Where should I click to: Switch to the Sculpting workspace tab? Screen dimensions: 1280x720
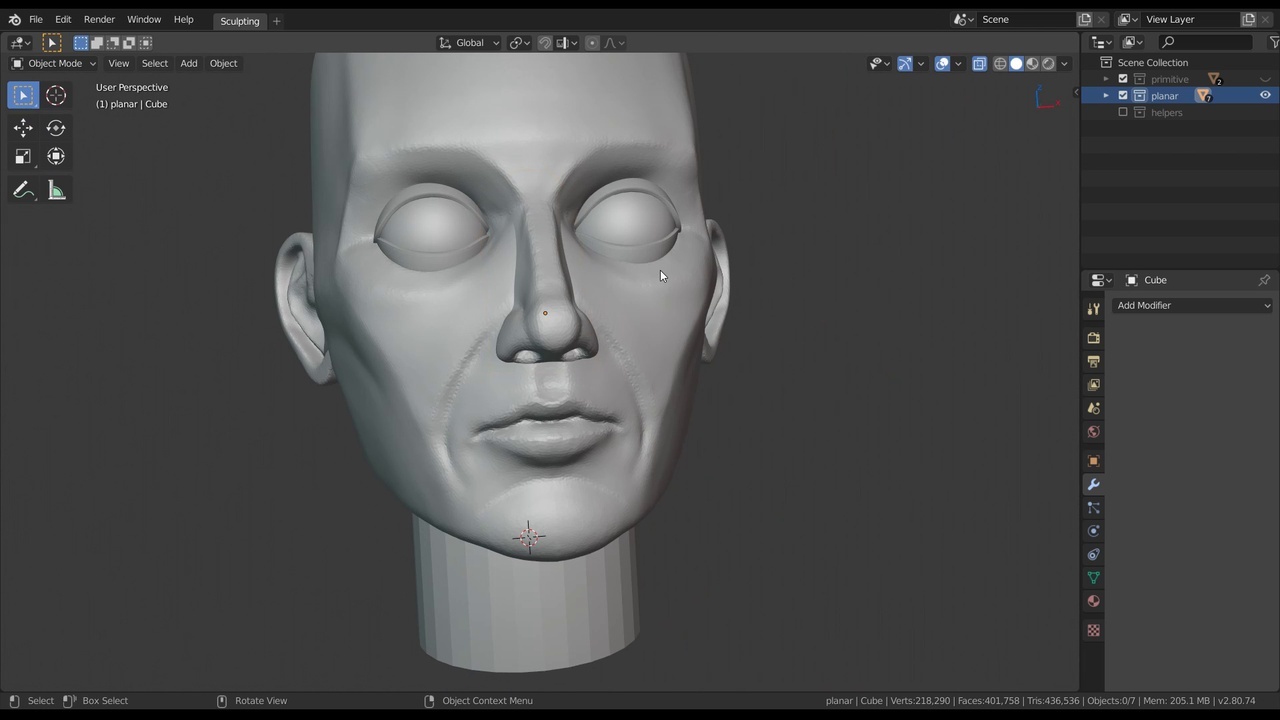239,20
